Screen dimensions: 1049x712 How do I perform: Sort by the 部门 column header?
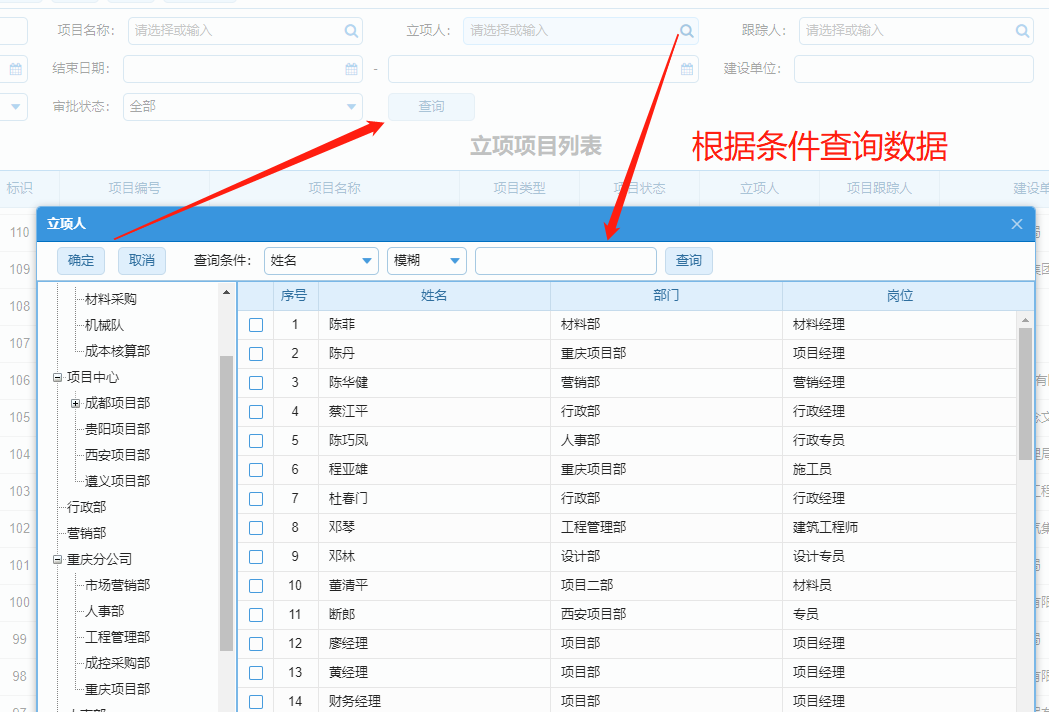666,296
